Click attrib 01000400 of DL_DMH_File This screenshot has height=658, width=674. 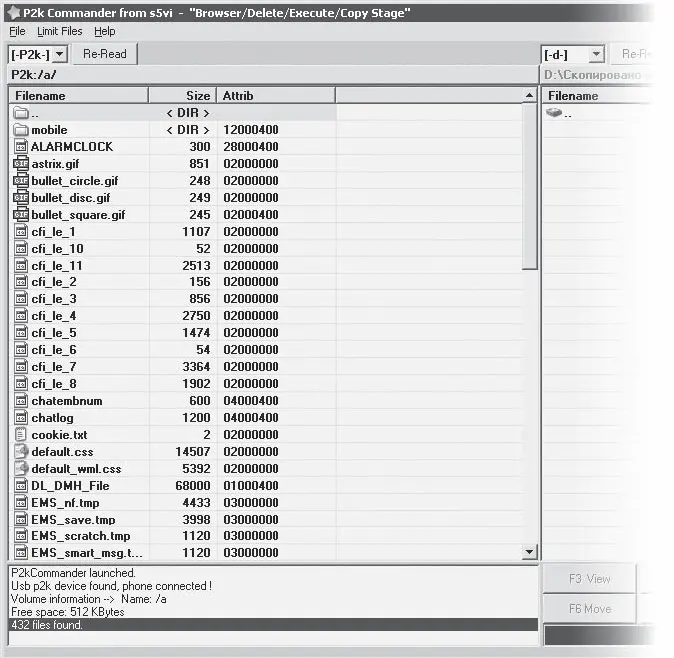(x=251, y=486)
